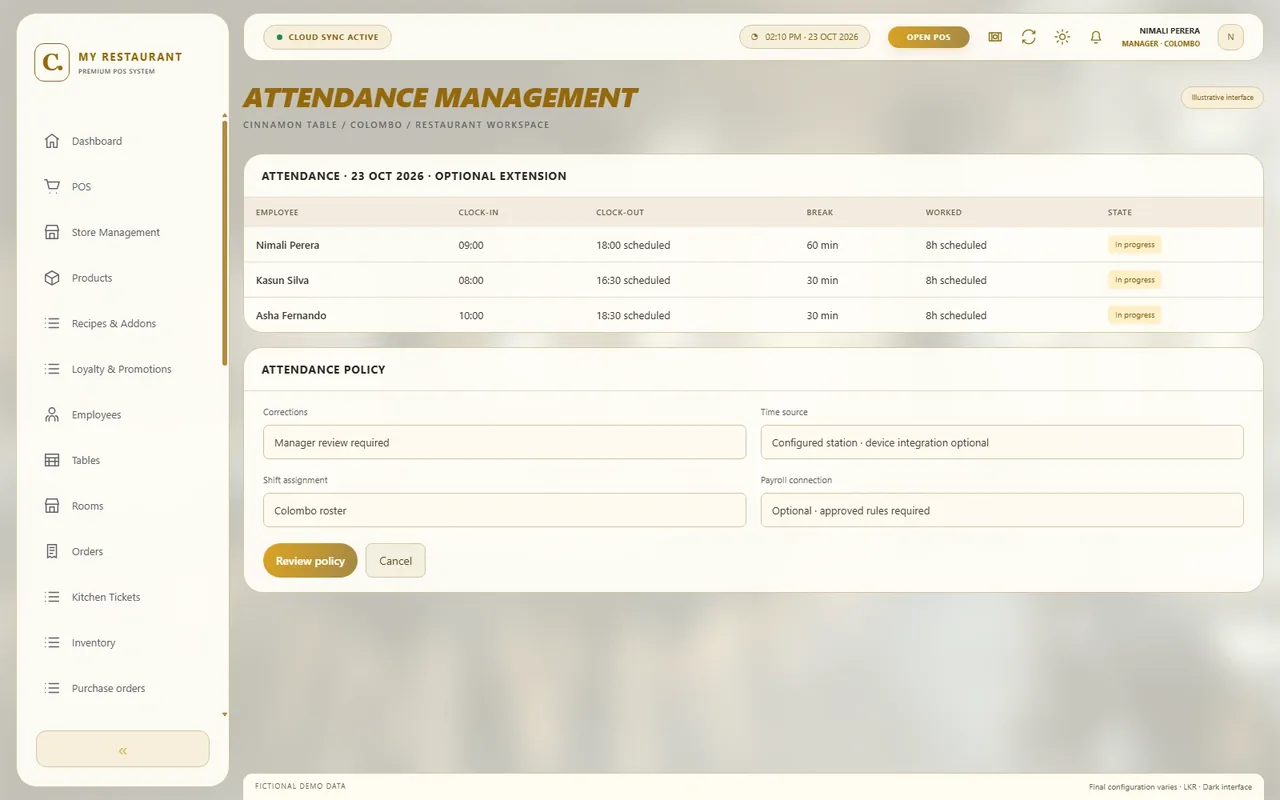This screenshot has height=800, width=1280.
Task: Click the Open POS button
Action: click(x=928, y=37)
